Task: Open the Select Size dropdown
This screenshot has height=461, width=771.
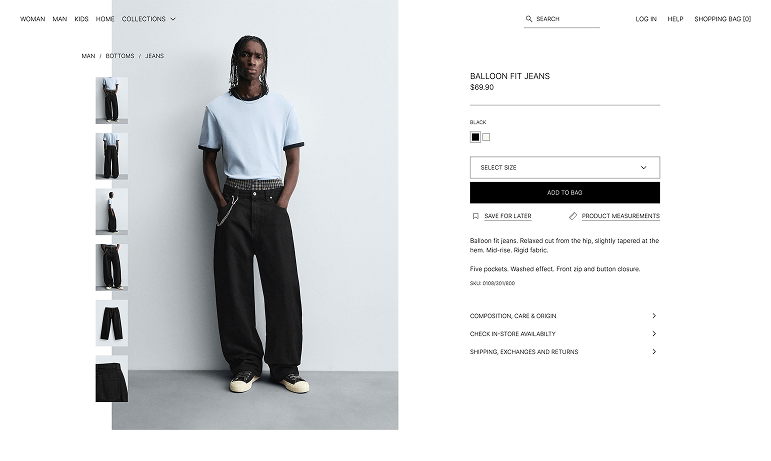Action: click(564, 168)
